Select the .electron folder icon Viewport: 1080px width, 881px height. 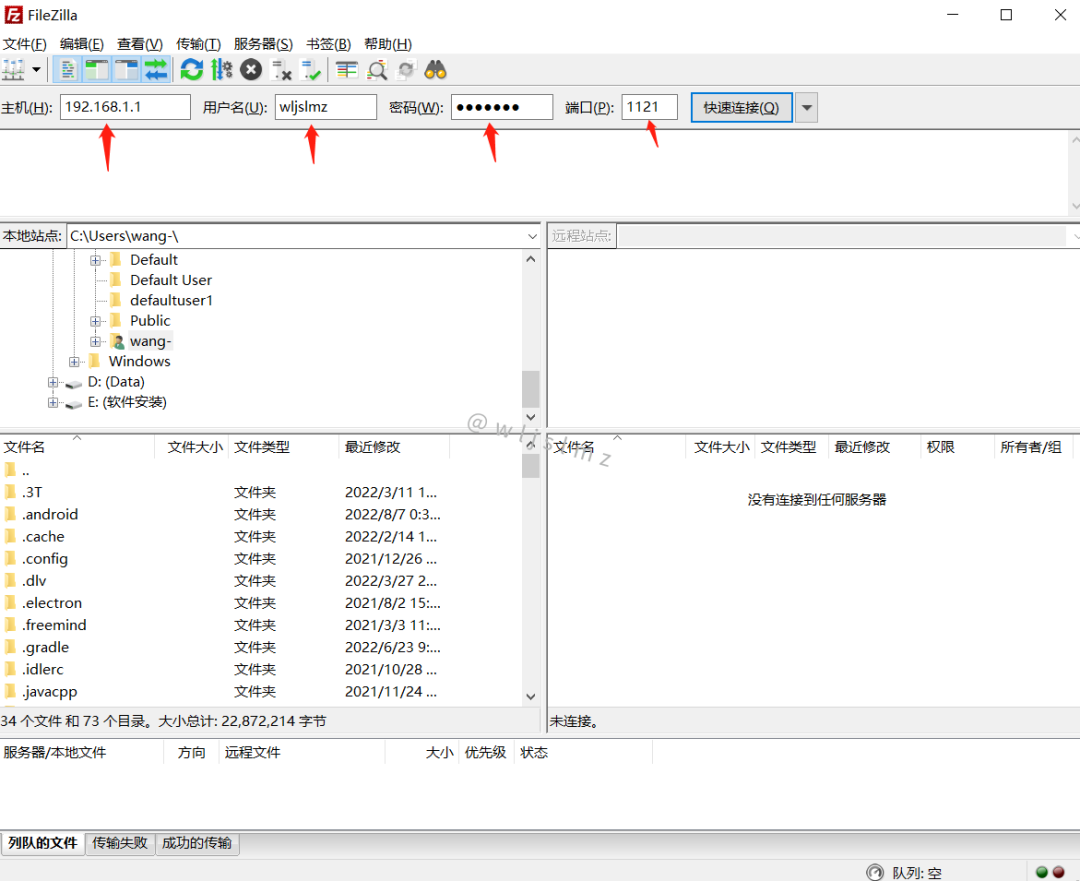click(x=10, y=603)
